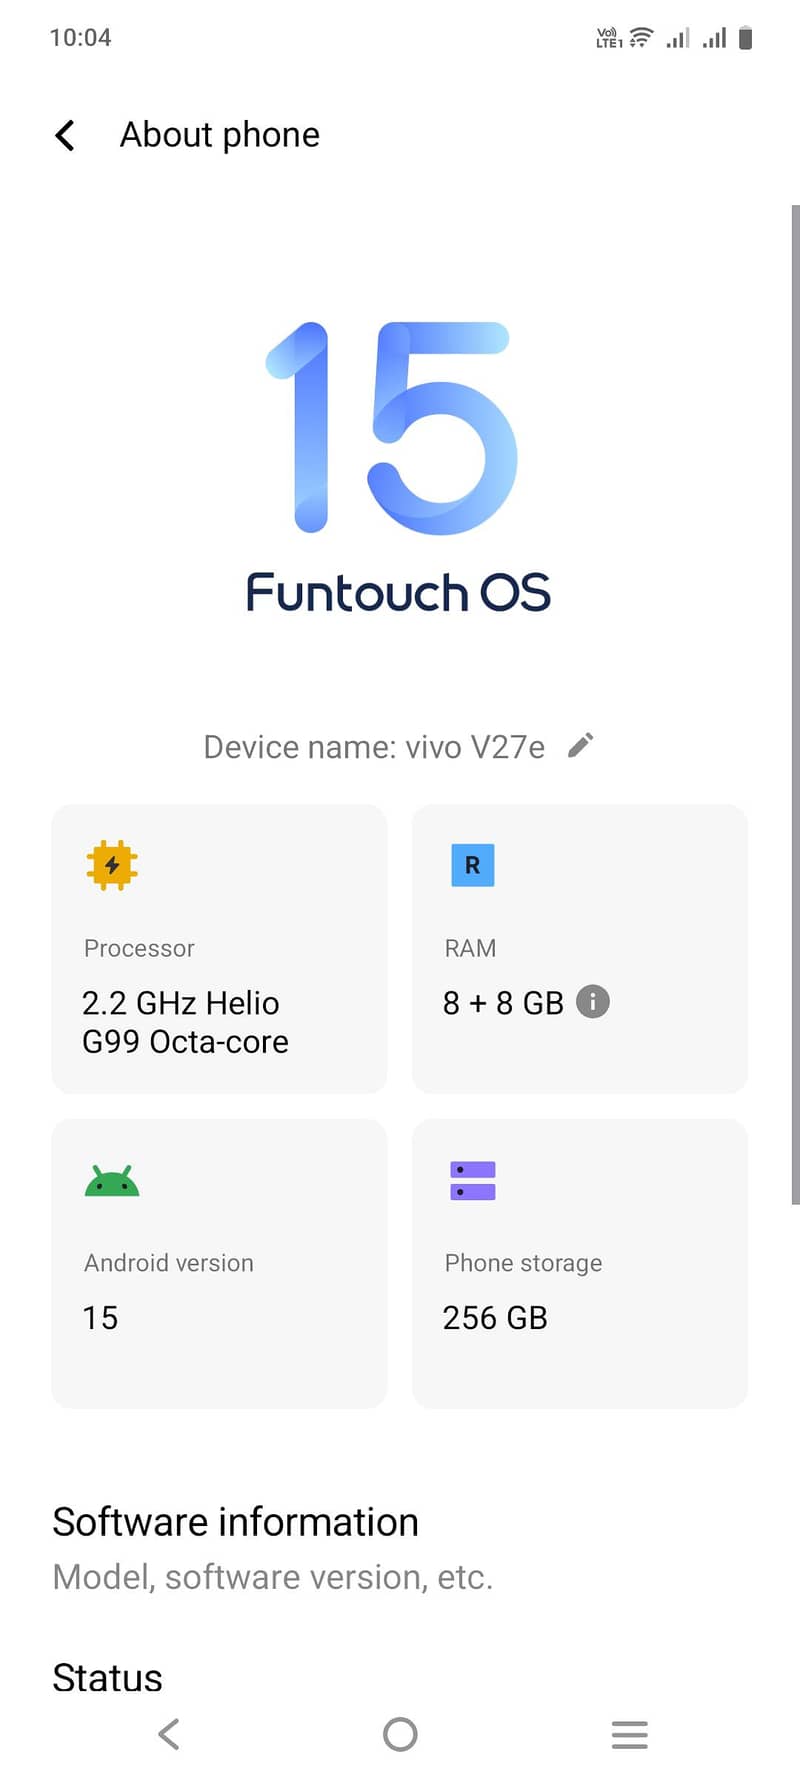This screenshot has height=1777, width=800.
Task: Tap the purple phone storage icon
Action: 473,1181
